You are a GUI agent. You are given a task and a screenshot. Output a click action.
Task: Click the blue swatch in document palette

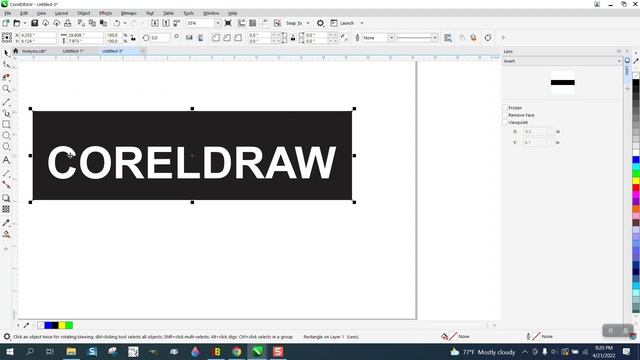pyautogui.click(x=48, y=325)
